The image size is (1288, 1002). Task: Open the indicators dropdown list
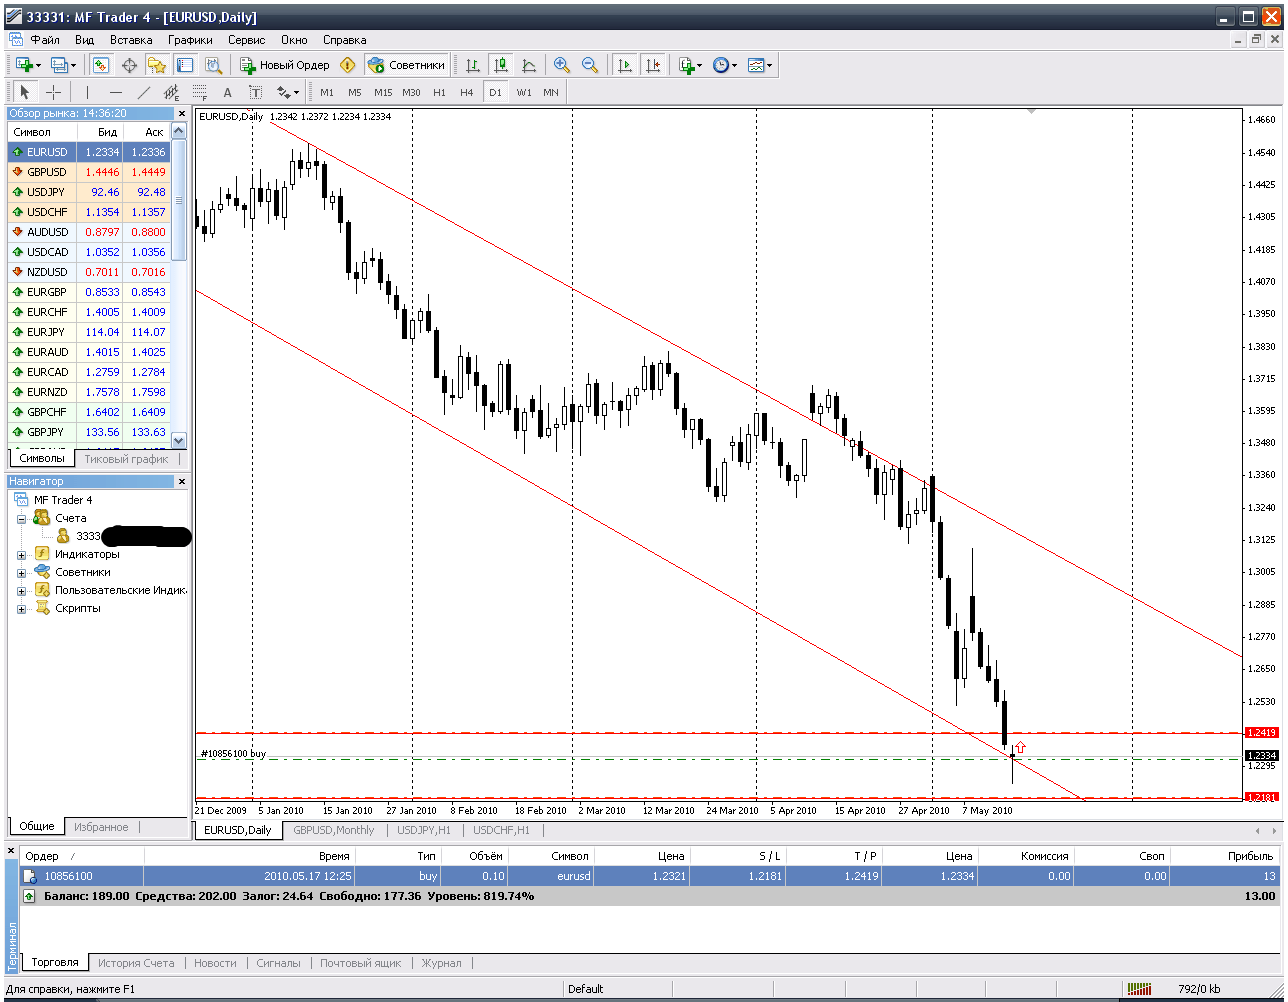coord(700,64)
